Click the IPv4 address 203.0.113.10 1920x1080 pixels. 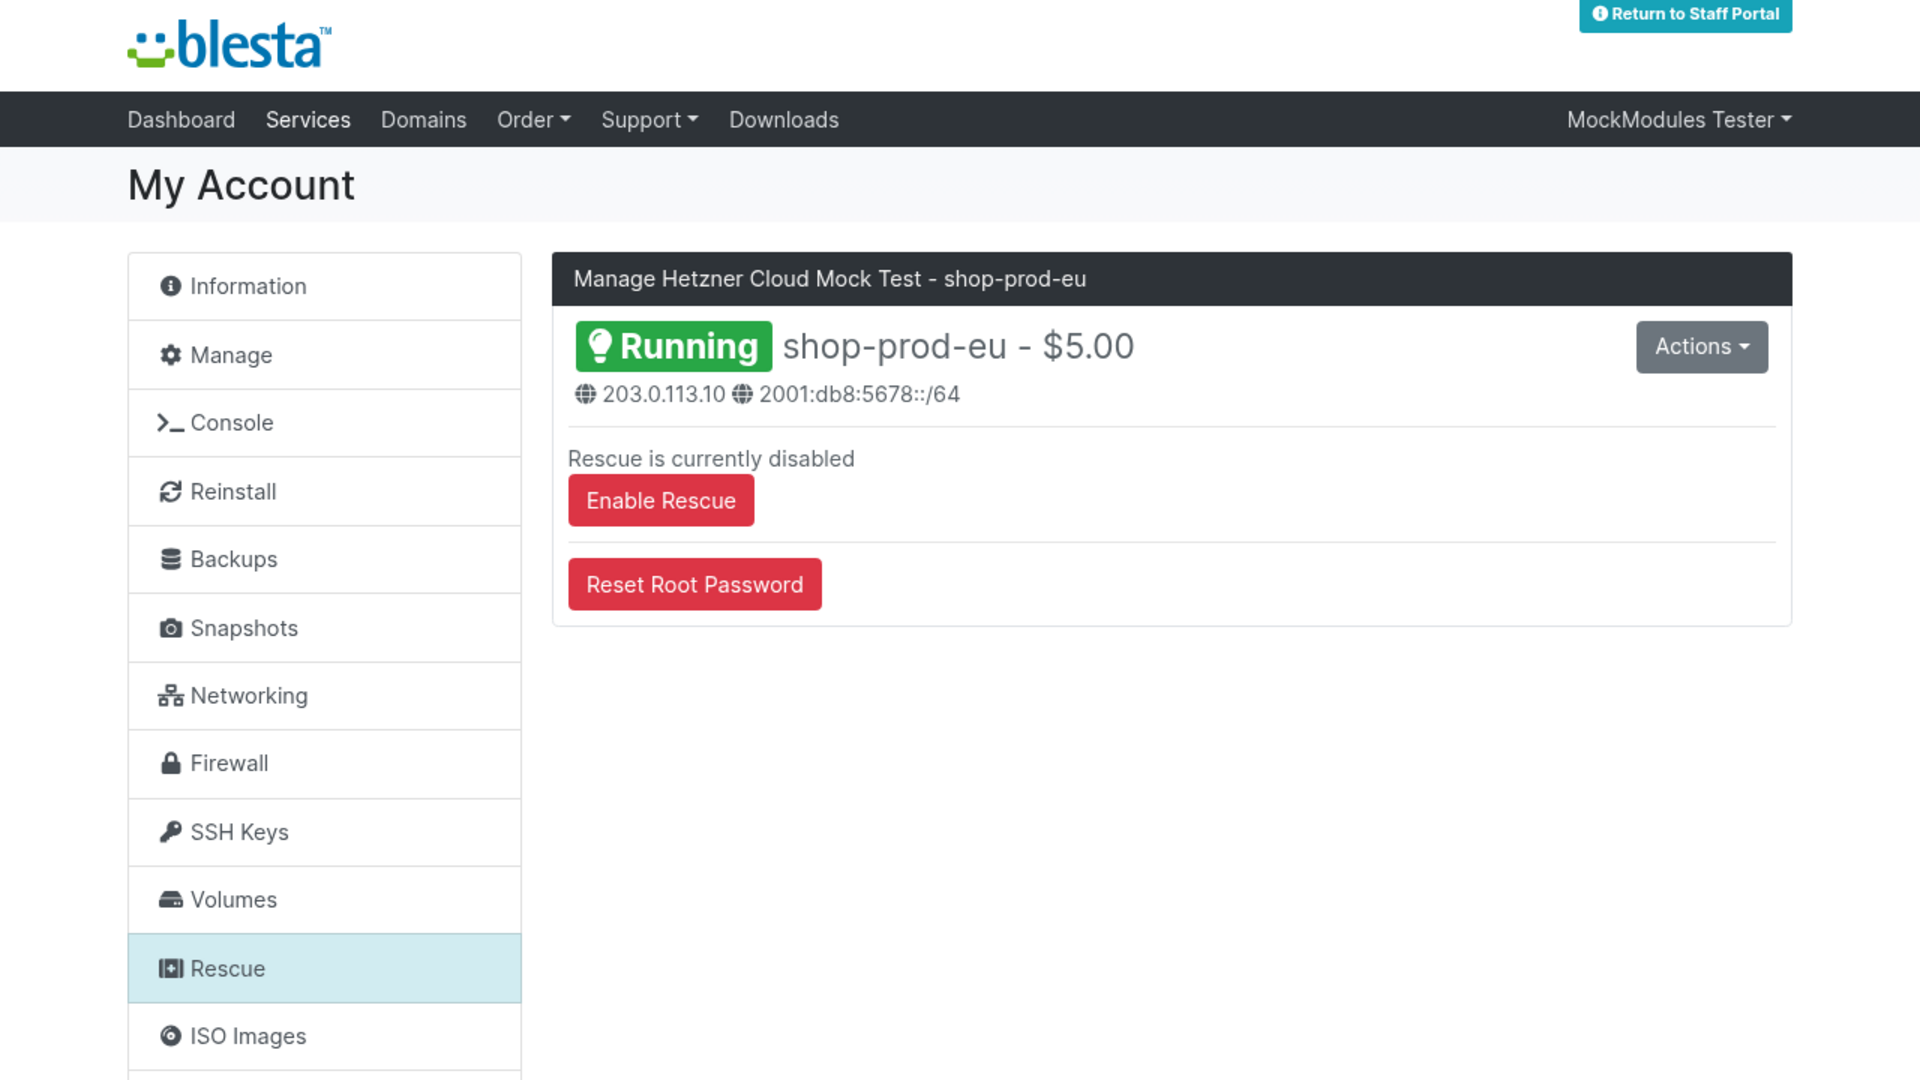[x=664, y=394]
